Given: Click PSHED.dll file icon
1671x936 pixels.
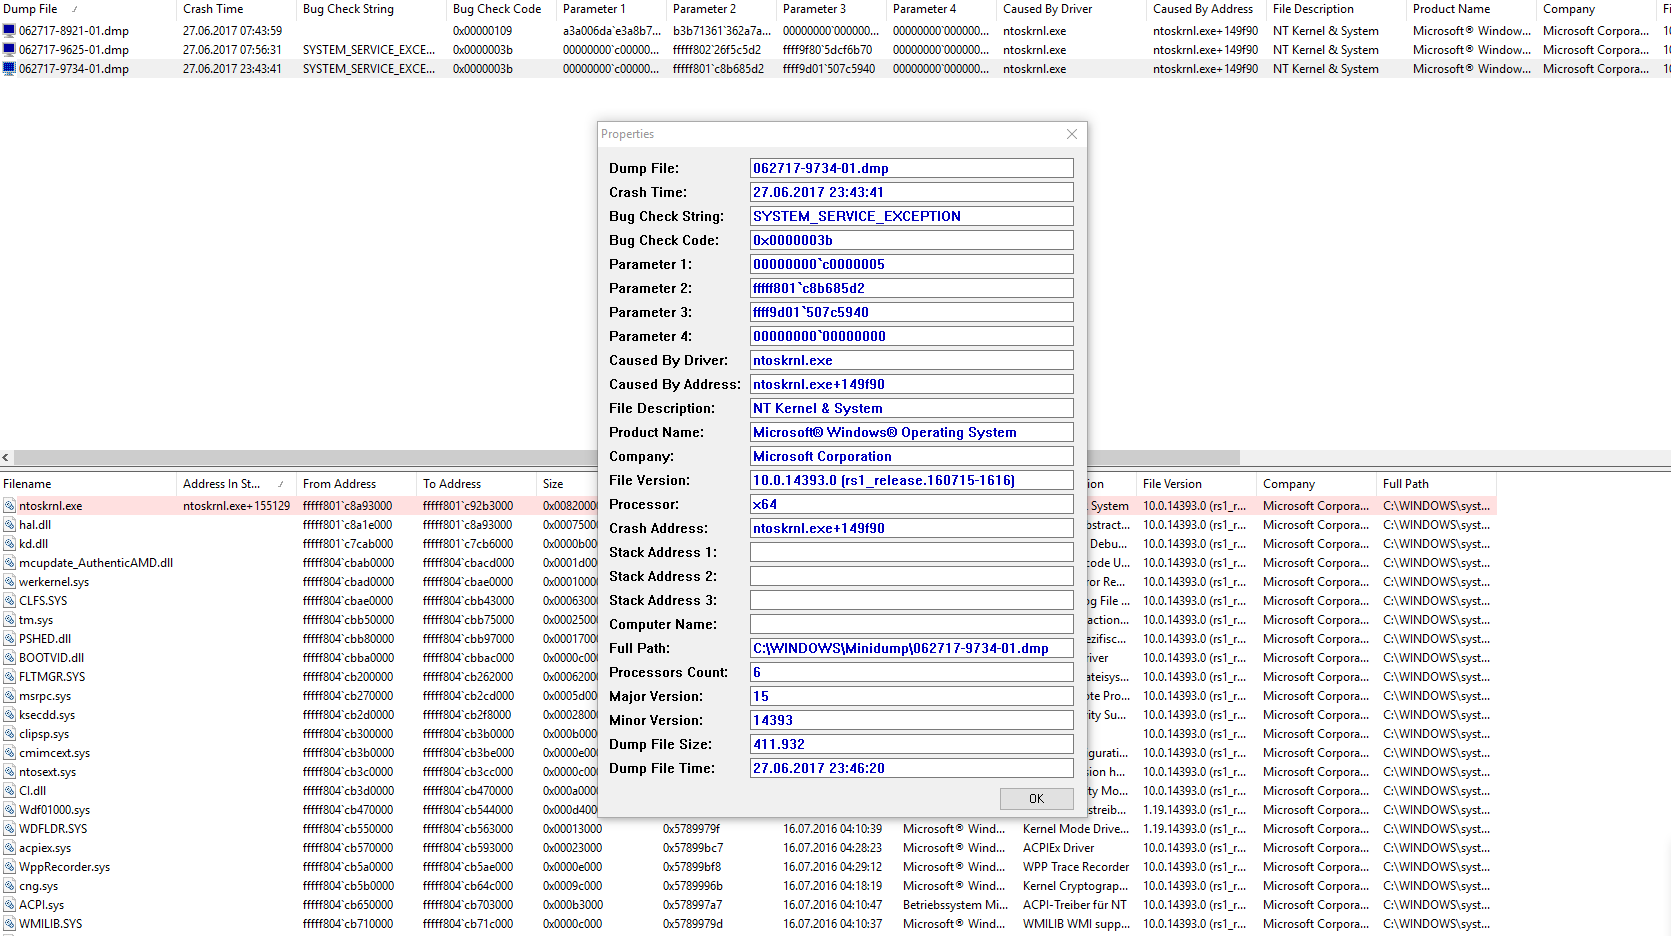Looking at the screenshot, I should [9, 639].
